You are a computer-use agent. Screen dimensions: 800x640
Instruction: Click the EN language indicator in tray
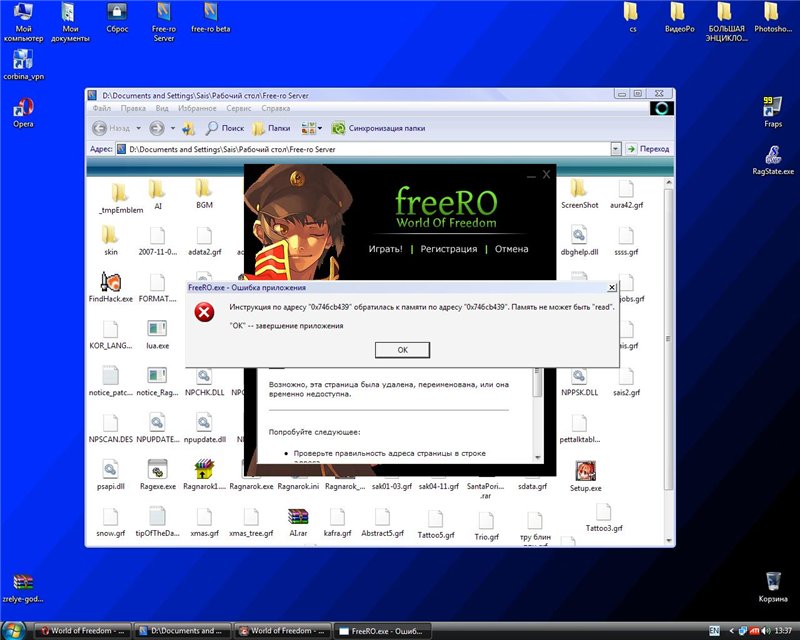(714, 631)
